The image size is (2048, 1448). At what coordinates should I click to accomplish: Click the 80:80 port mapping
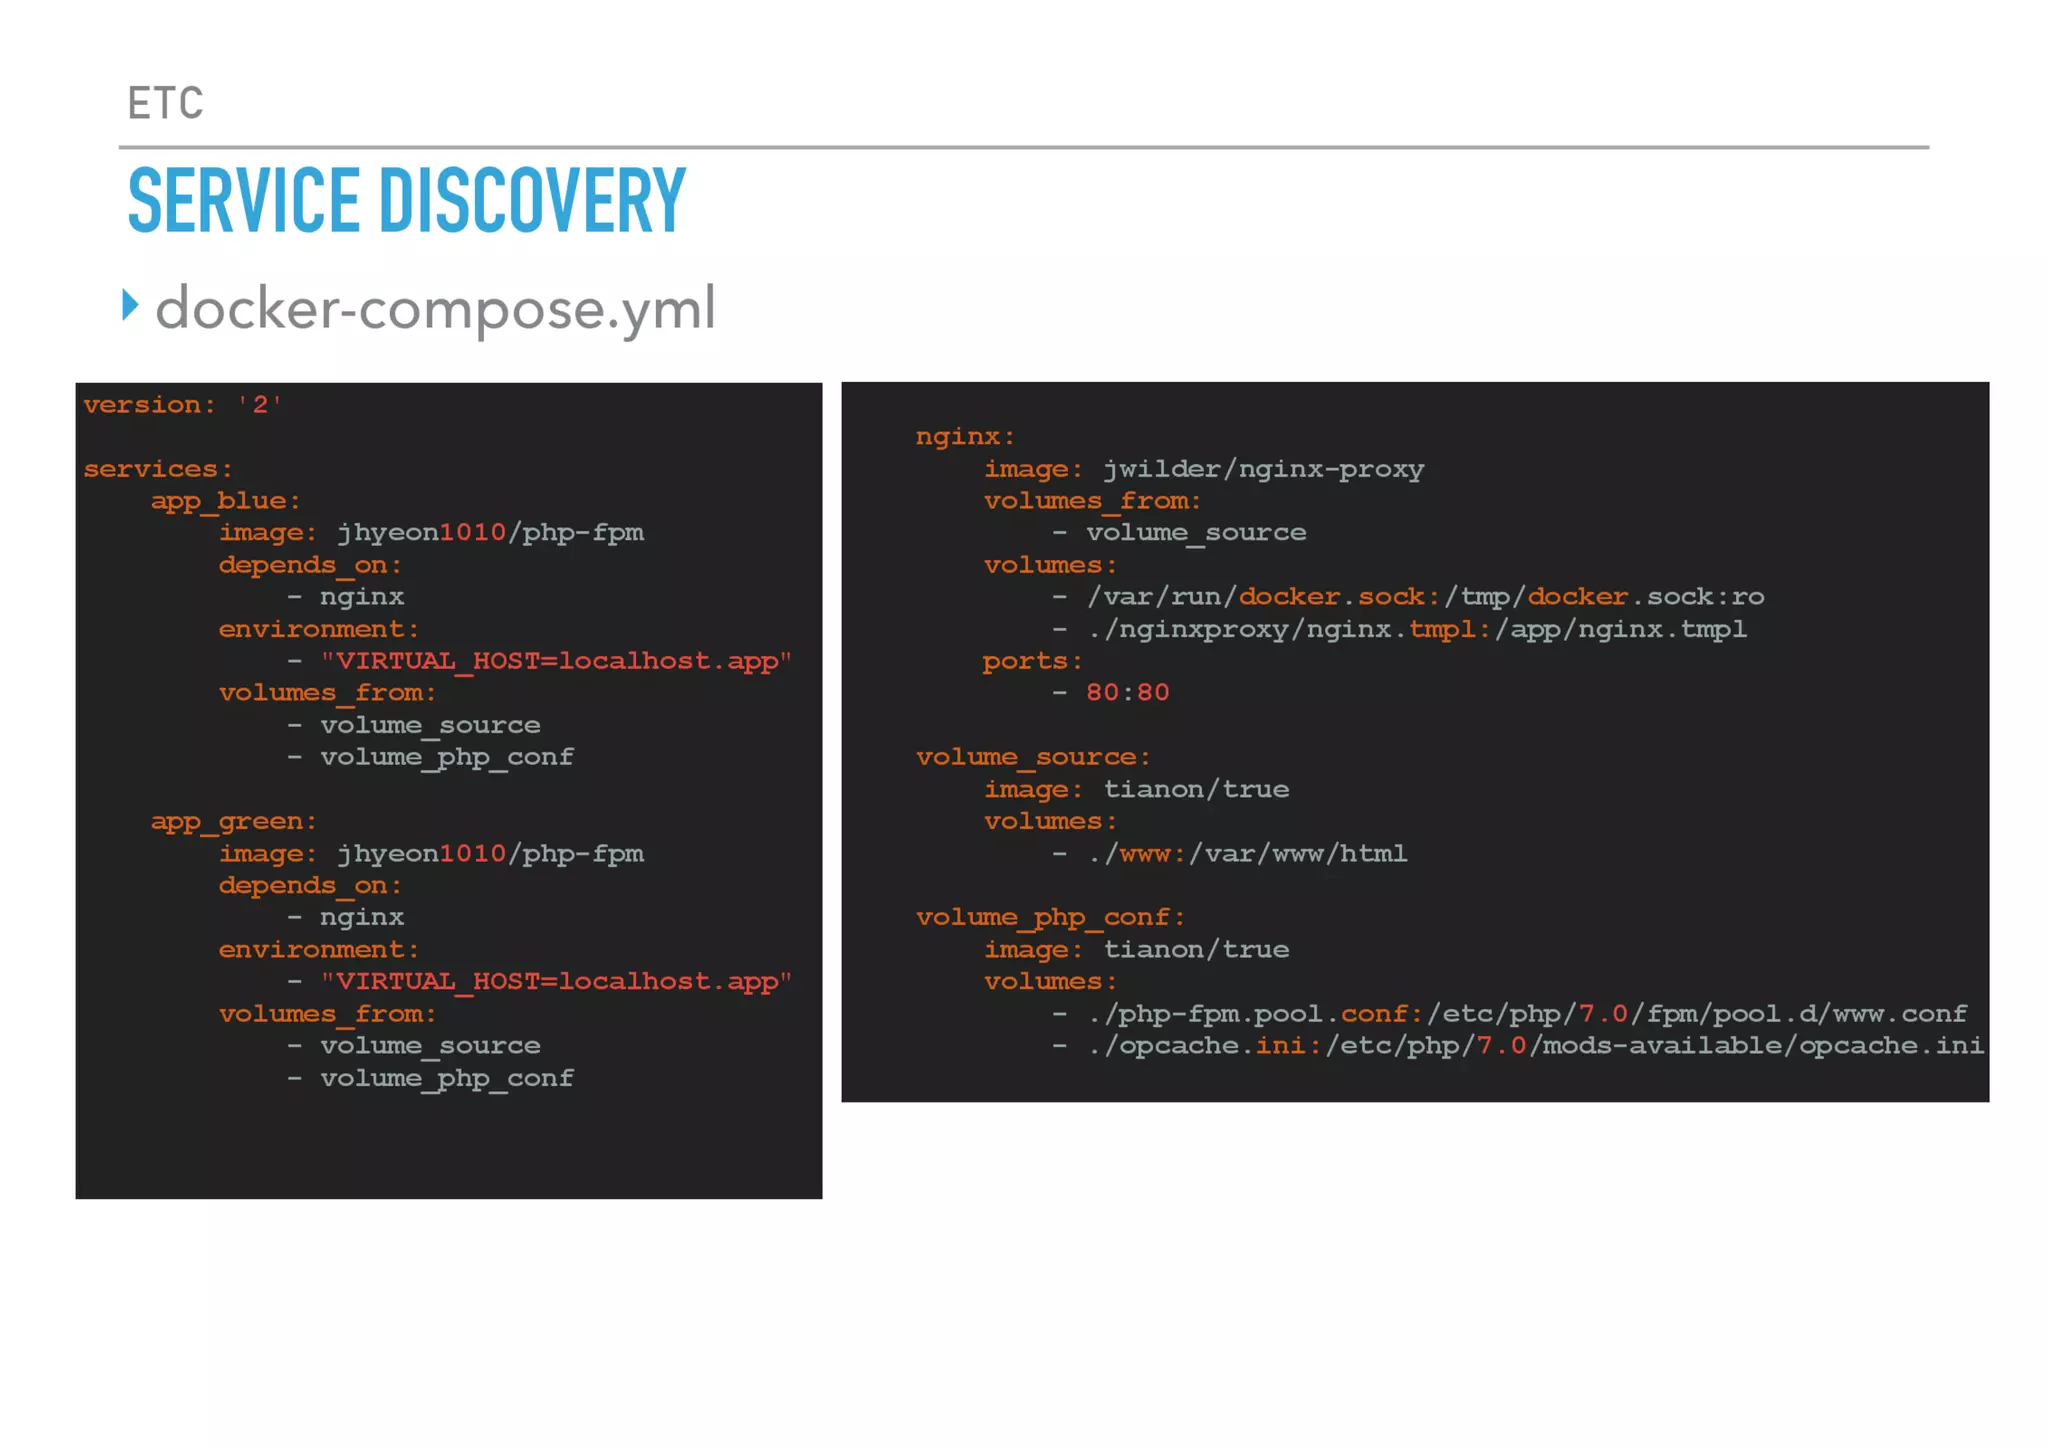coord(1127,693)
